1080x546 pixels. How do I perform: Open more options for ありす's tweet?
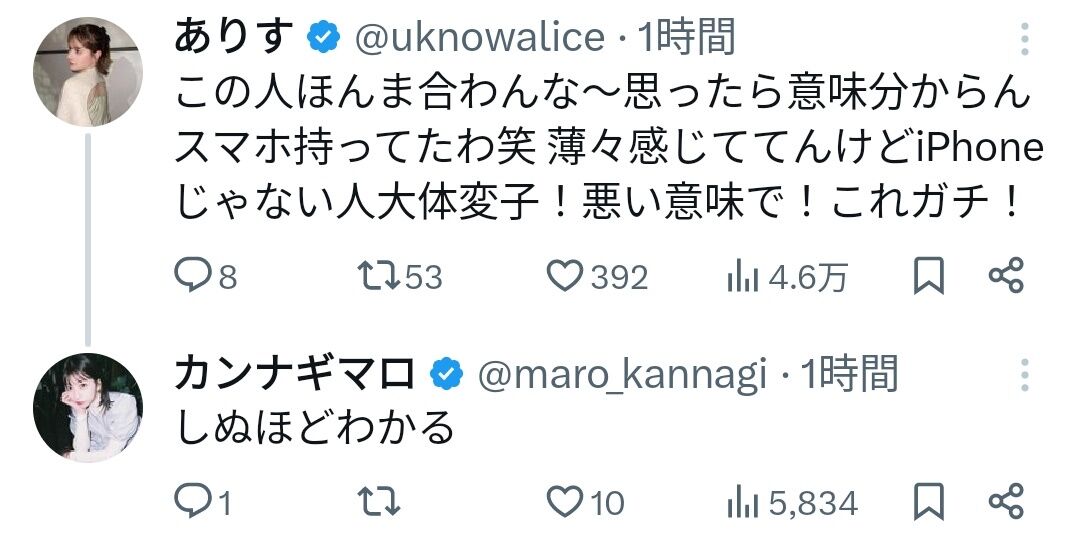[1025, 39]
